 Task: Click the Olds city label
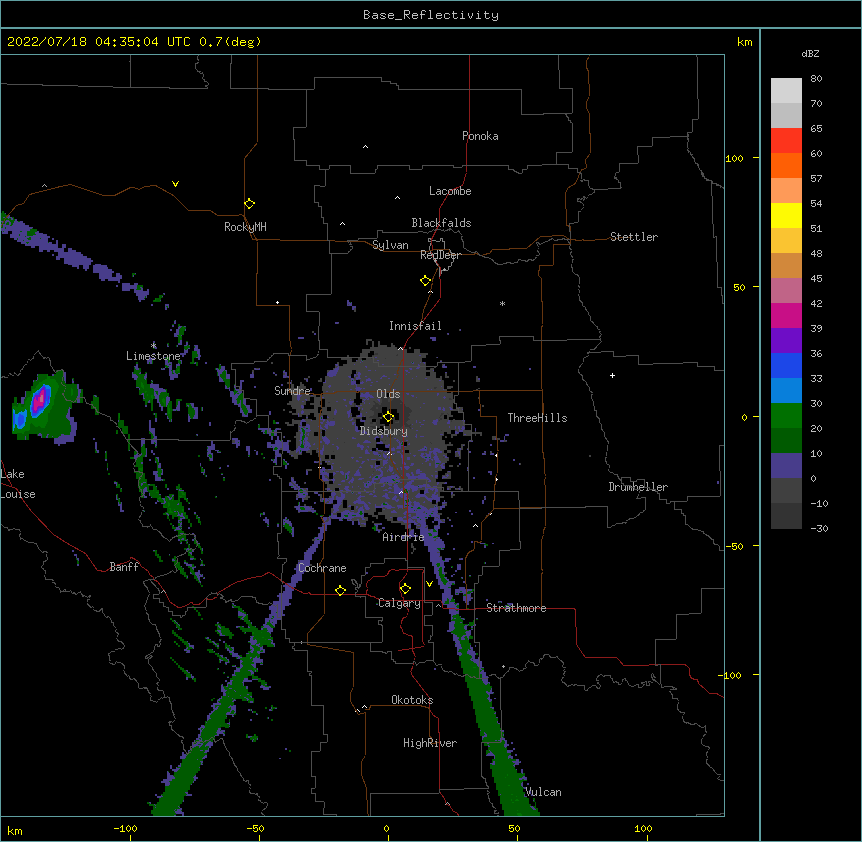click(388, 394)
